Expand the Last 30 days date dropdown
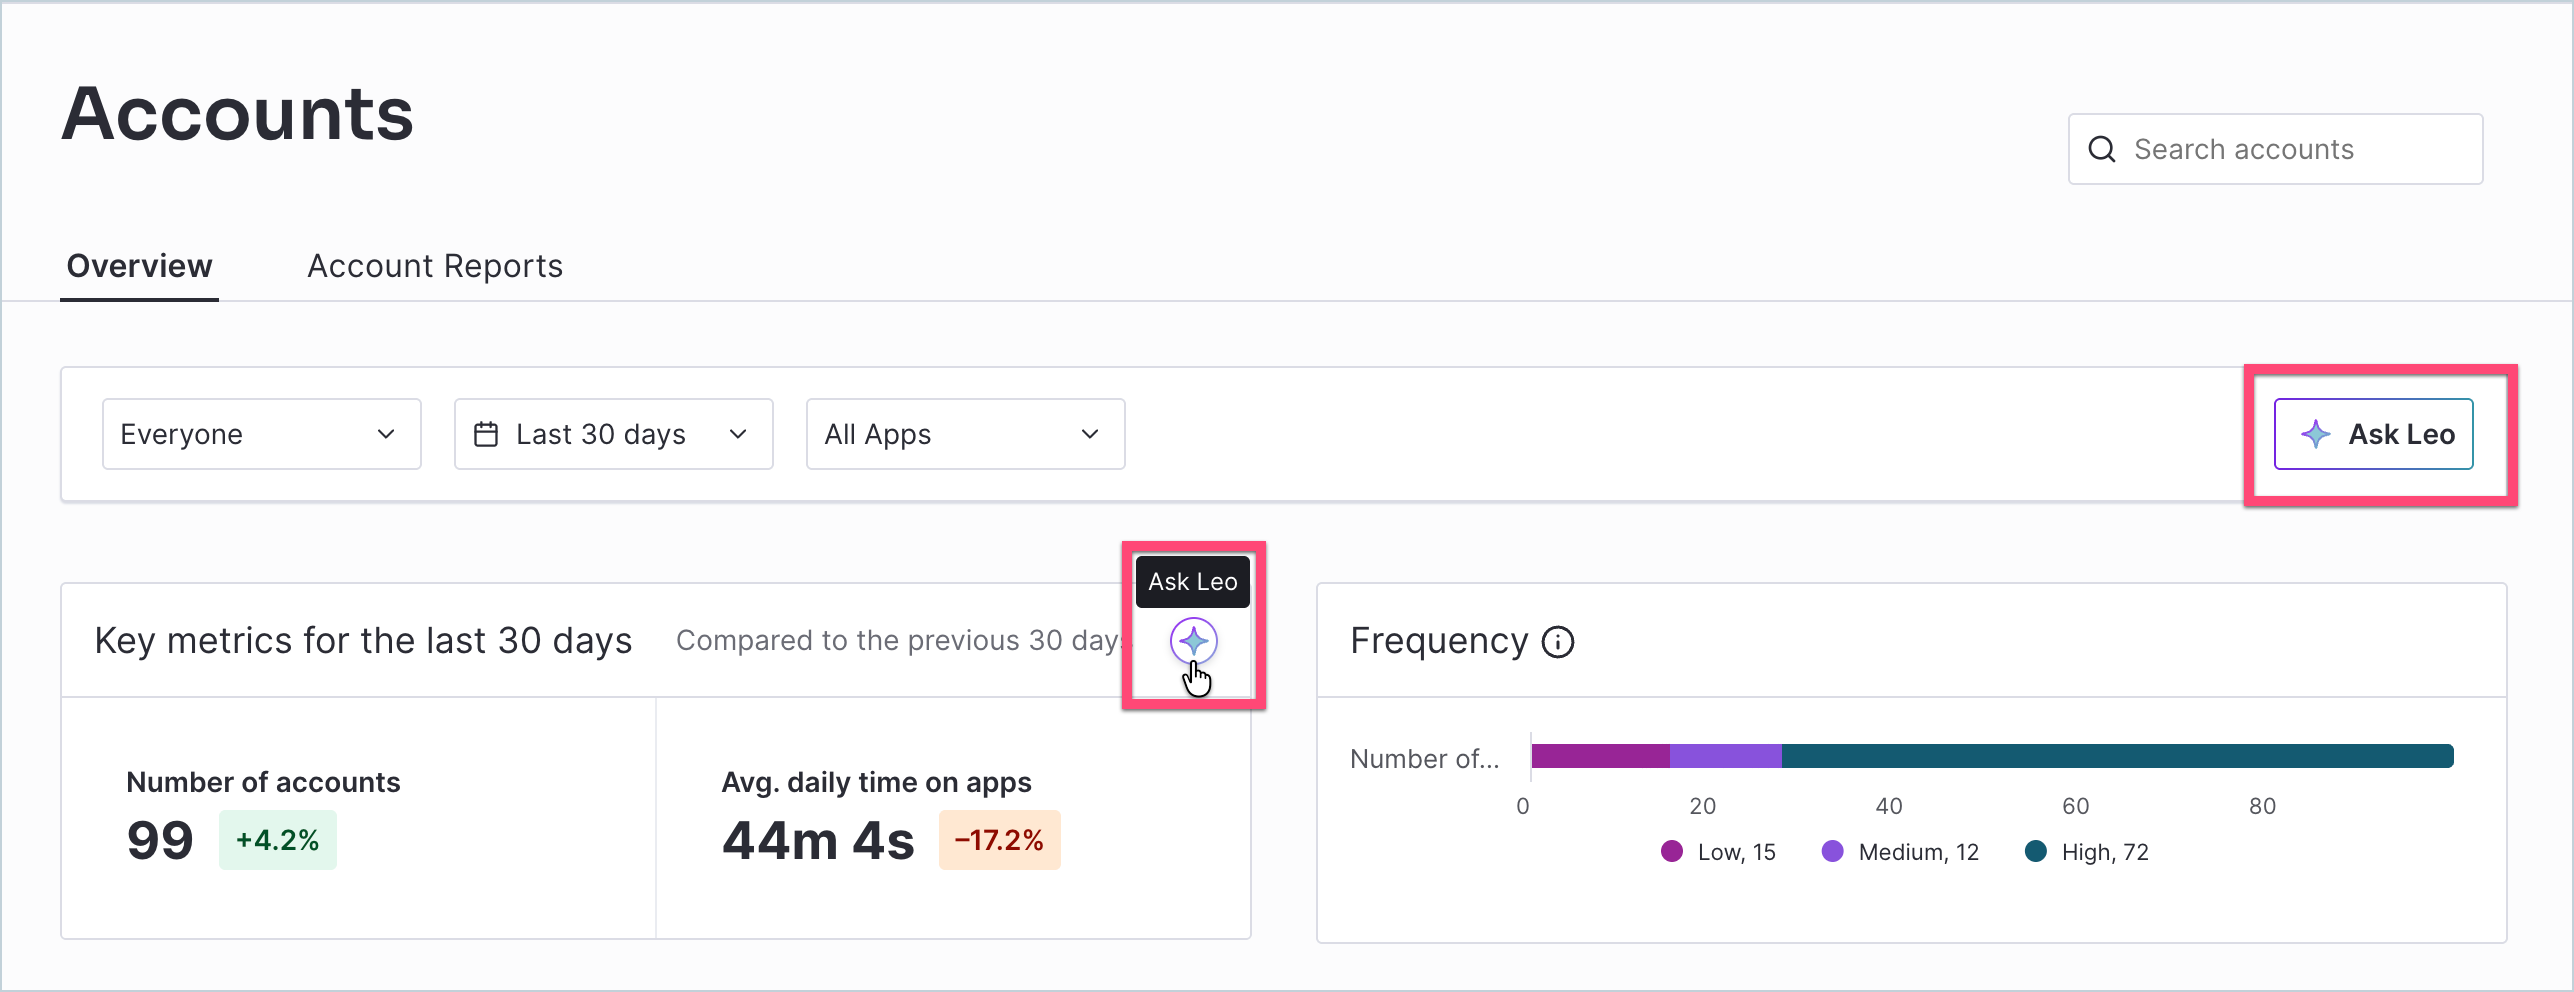 tap(613, 434)
